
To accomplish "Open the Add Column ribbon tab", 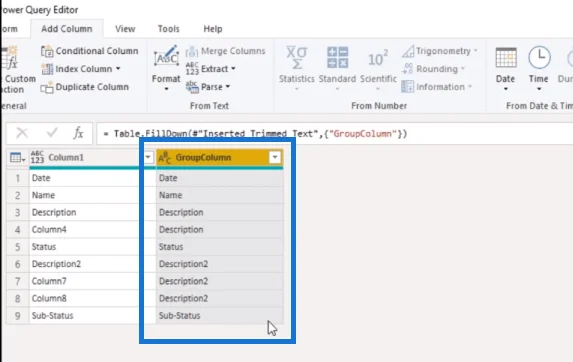I will [67, 29].
